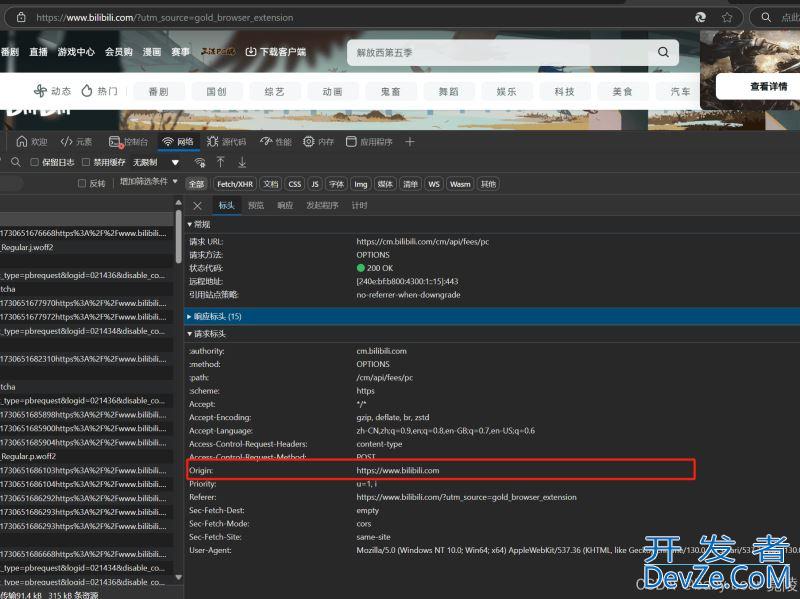
Task: Open network conditions wifi-gear icon
Action: pos(200,162)
